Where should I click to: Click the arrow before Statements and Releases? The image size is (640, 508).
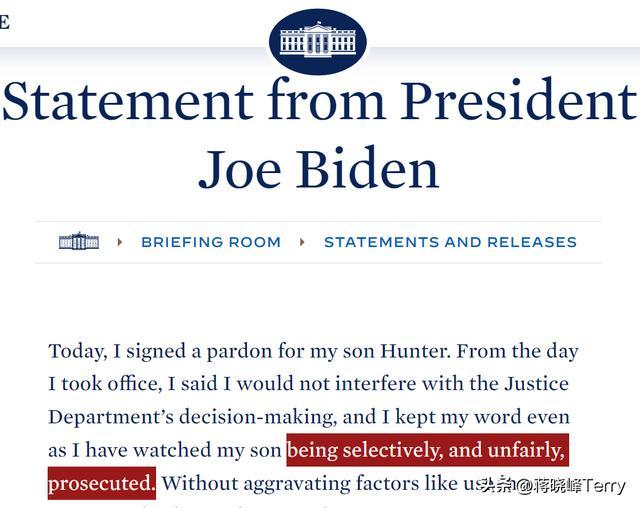click(302, 242)
